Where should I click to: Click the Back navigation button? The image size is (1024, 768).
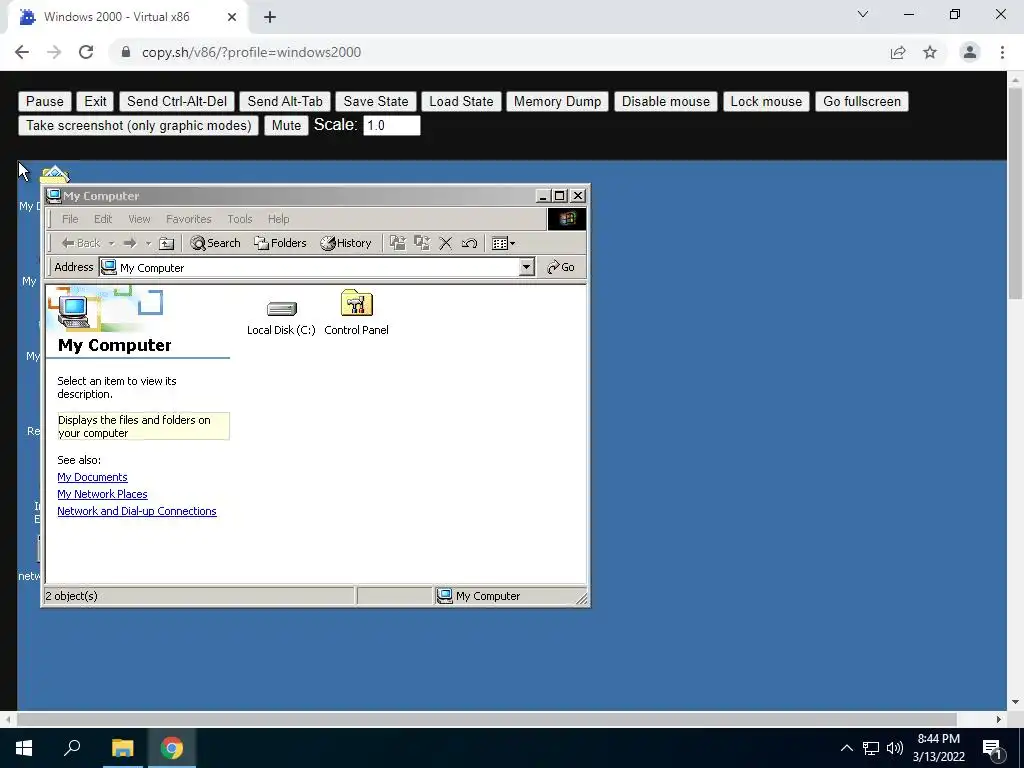(81, 243)
